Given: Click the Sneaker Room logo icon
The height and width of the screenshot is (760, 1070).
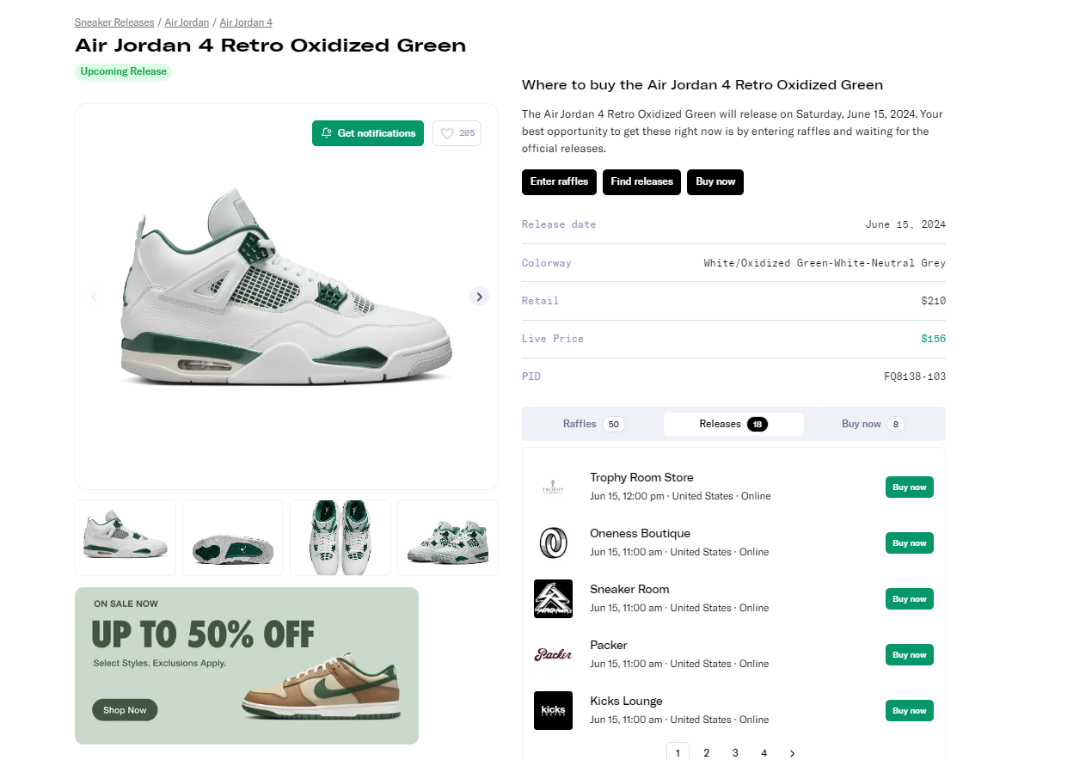Looking at the screenshot, I should 553,599.
